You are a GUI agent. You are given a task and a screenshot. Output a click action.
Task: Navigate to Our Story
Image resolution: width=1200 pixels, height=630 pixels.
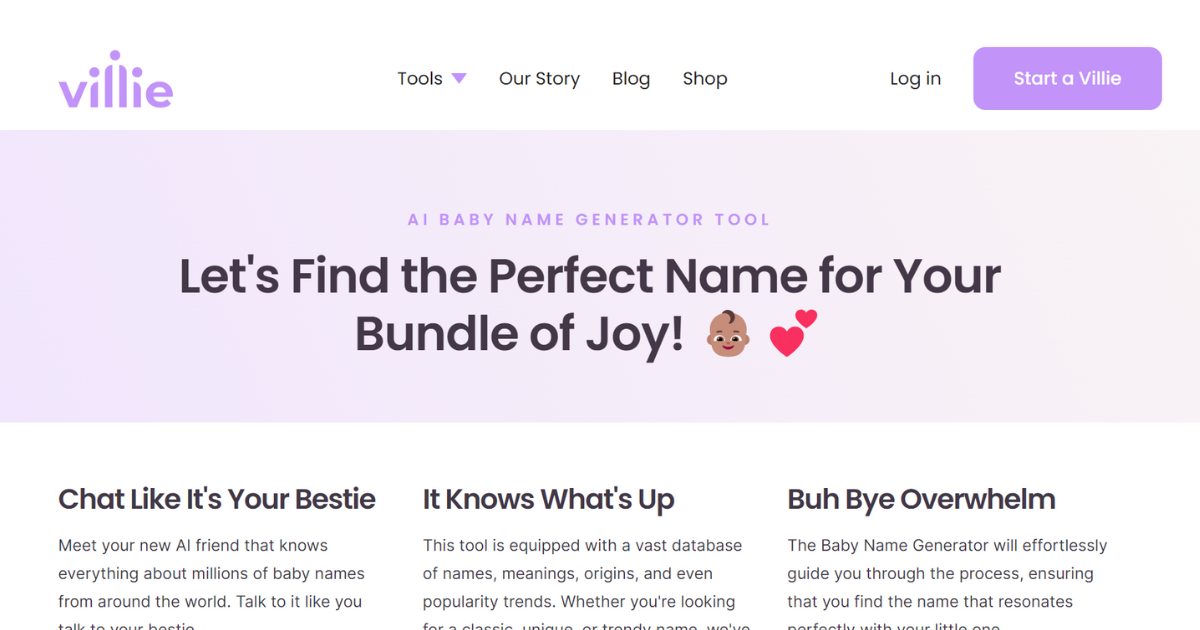click(x=539, y=78)
